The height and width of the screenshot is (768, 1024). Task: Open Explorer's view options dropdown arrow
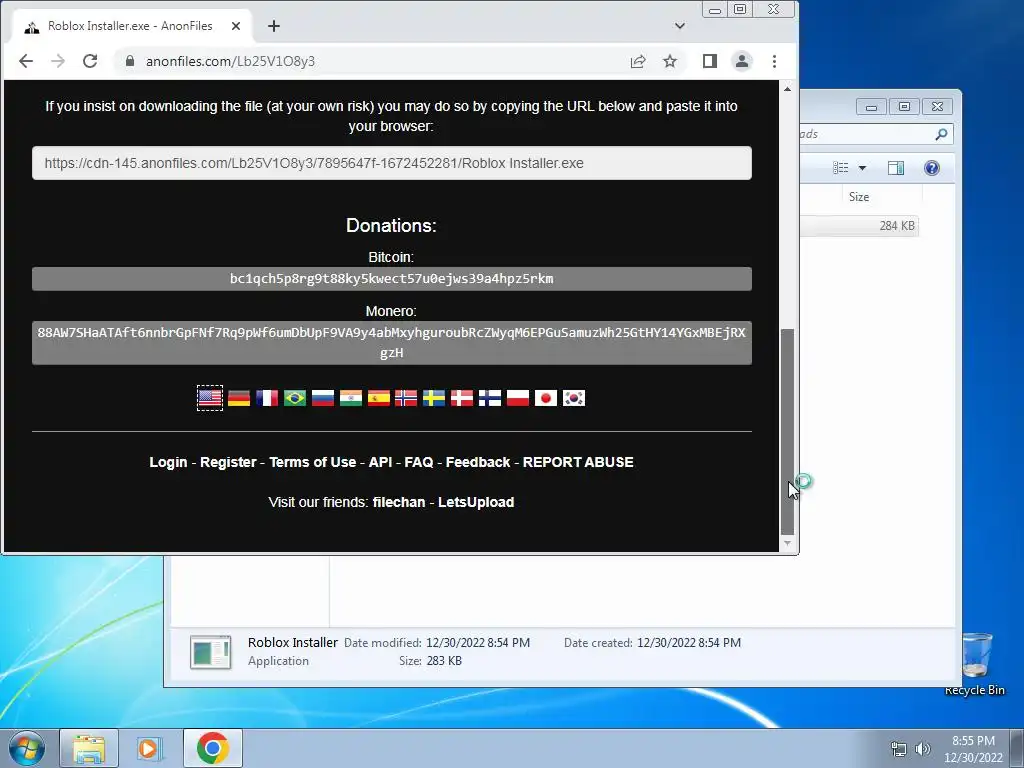862,168
